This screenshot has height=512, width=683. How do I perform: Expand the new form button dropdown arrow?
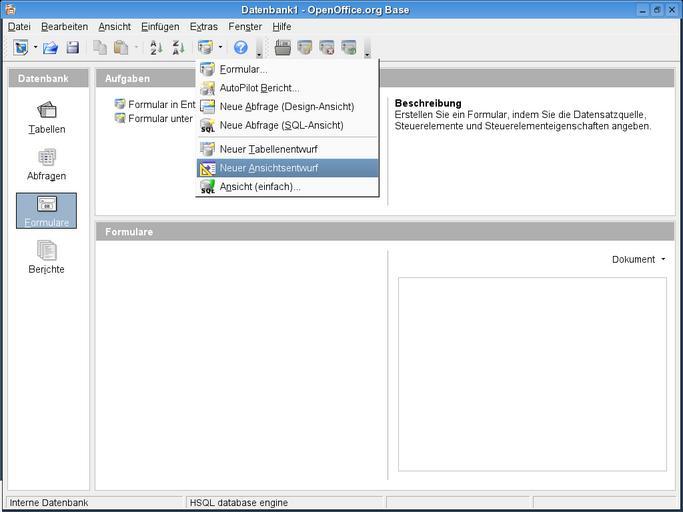[220, 47]
